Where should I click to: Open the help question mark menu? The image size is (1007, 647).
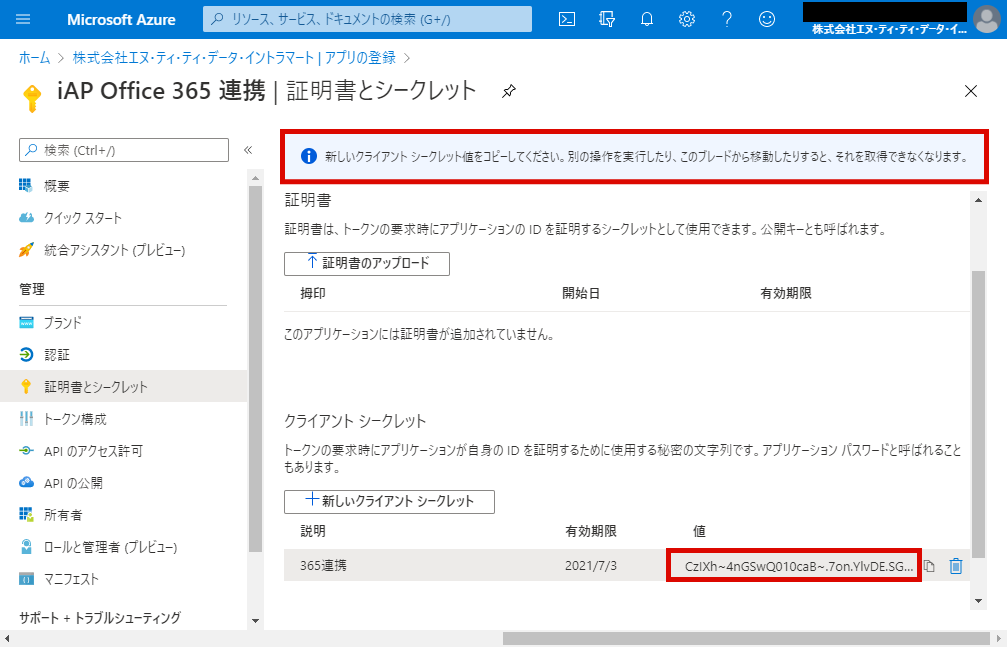[726, 19]
